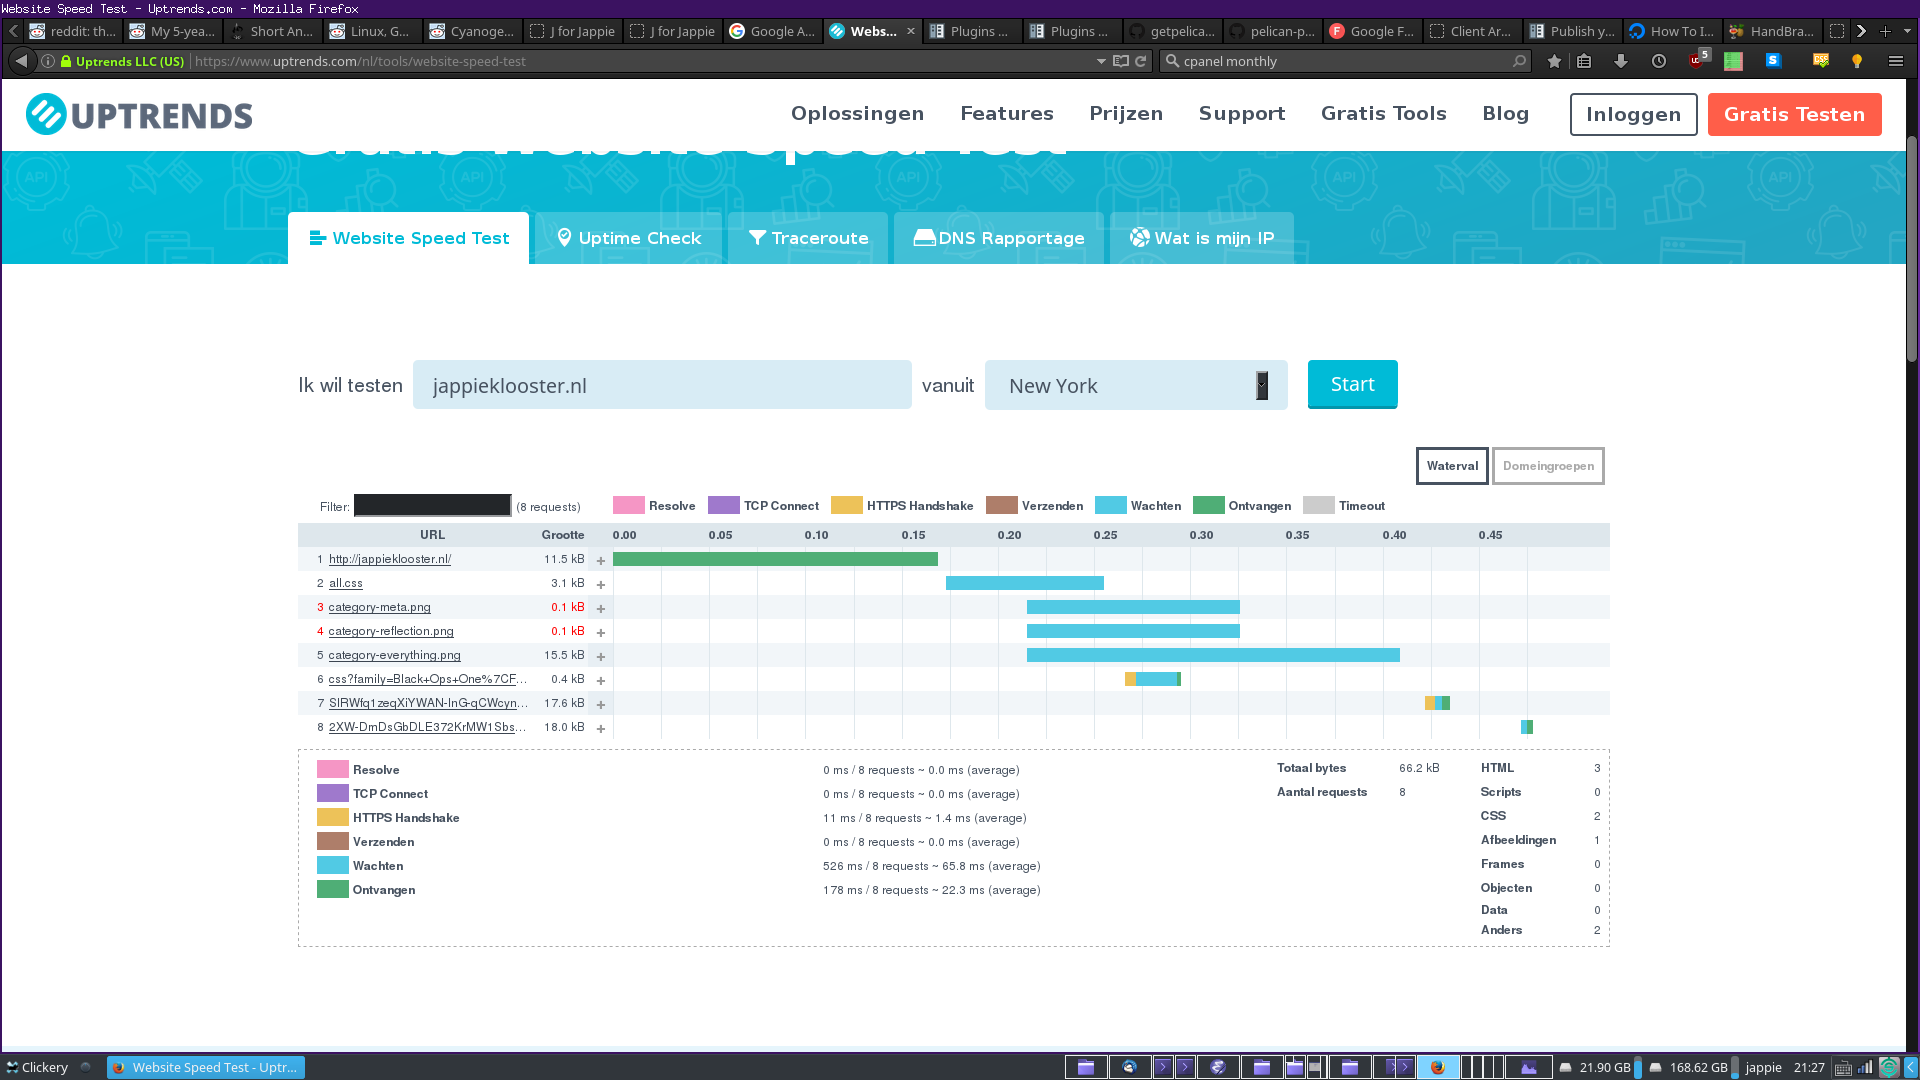
Task: Expand details for SlRWfq1zeqXiYWAN row
Action: point(601,705)
